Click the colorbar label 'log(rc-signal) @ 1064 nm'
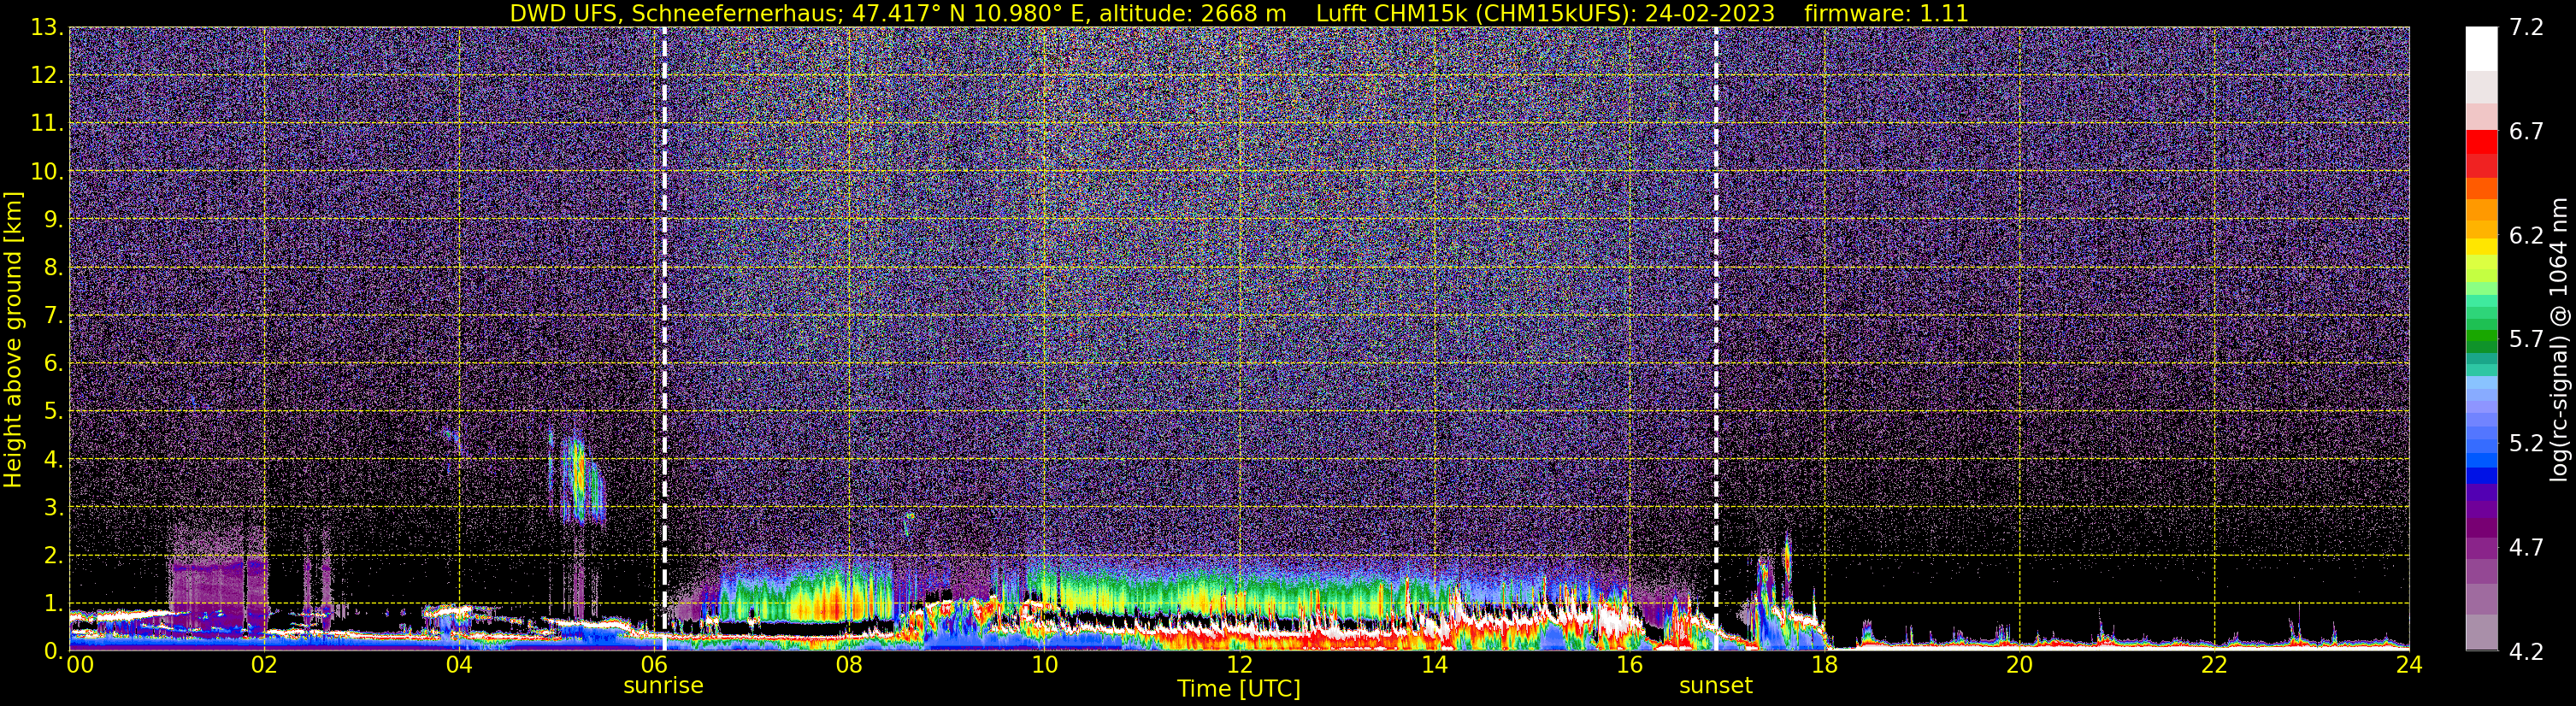Image resolution: width=2576 pixels, height=706 pixels. point(2559,339)
